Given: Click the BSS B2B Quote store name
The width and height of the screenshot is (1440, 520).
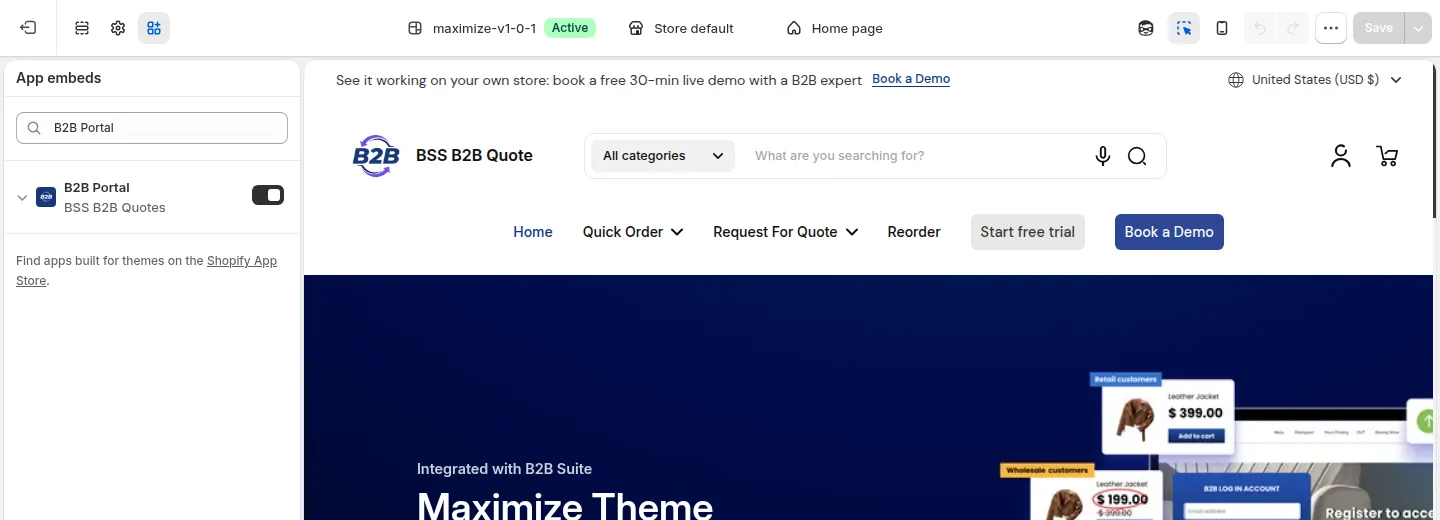Looking at the screenshot, I should pos(474,156).
